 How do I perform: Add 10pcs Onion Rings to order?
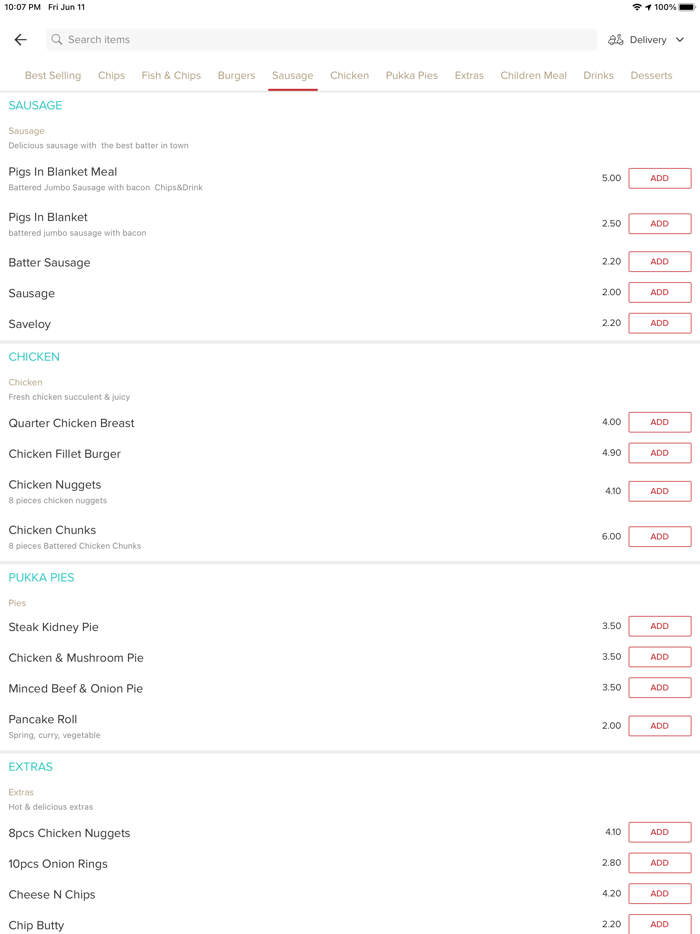659,863
